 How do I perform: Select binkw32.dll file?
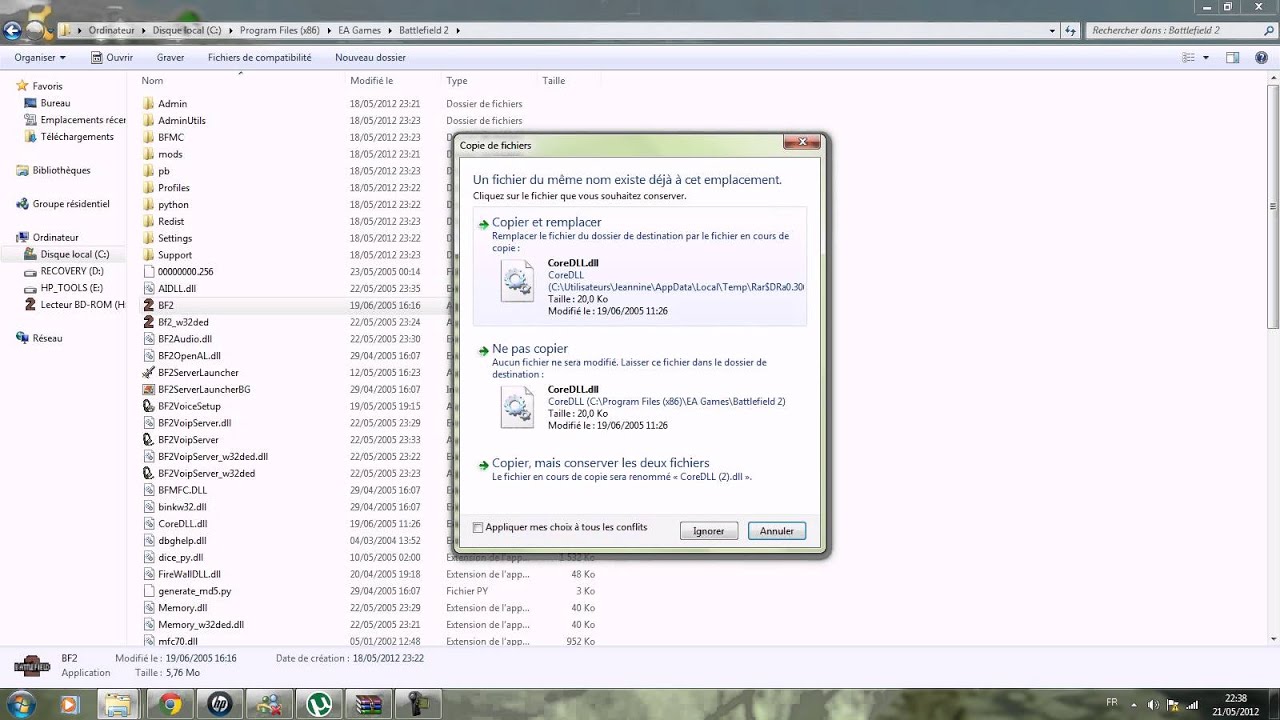pos(182,507)
